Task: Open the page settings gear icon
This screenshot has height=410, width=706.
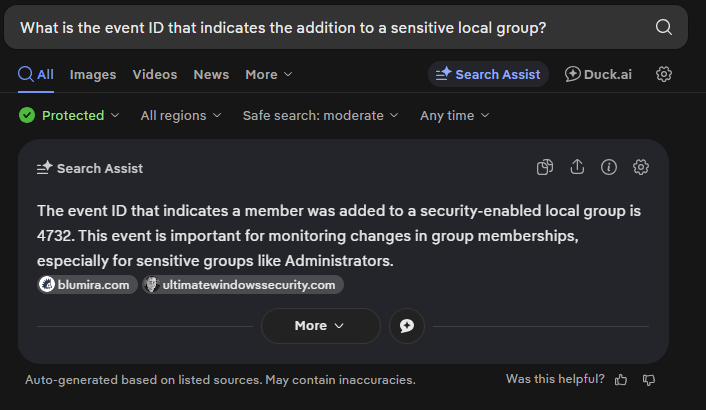Action: (664, 74)
